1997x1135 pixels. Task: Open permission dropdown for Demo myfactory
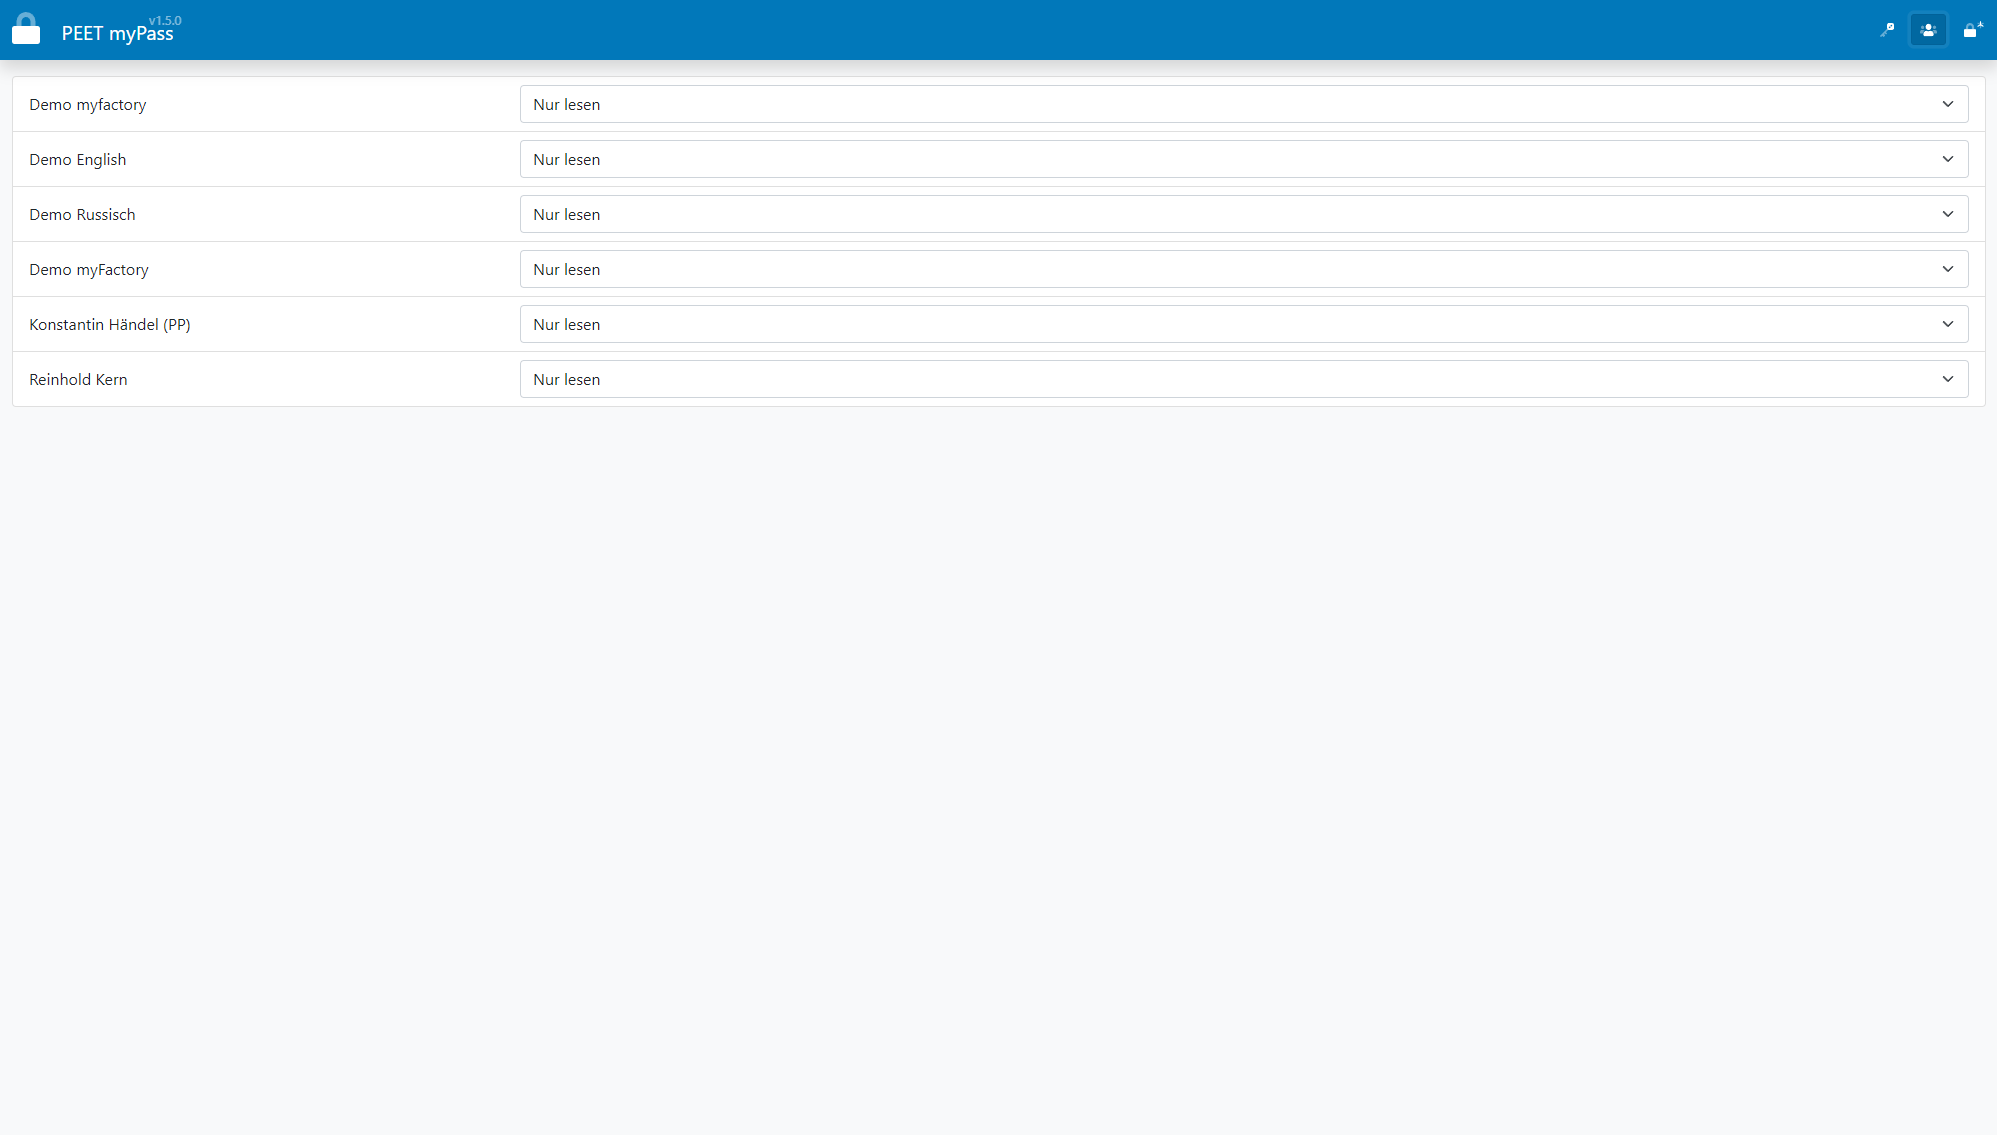pos(1243,104)
